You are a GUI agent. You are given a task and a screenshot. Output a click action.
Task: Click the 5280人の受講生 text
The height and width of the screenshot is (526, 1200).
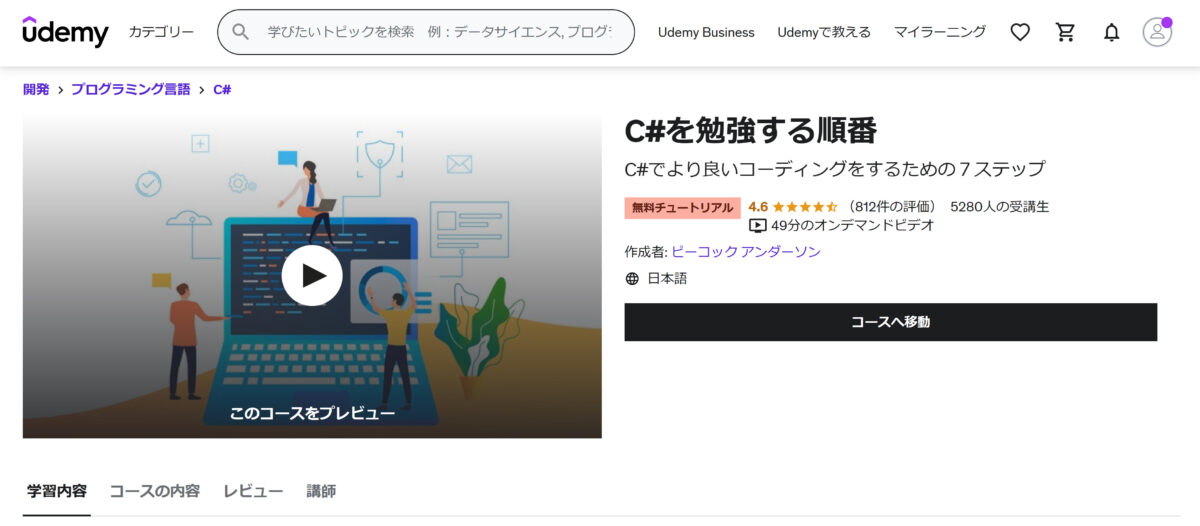pos(999,207)
